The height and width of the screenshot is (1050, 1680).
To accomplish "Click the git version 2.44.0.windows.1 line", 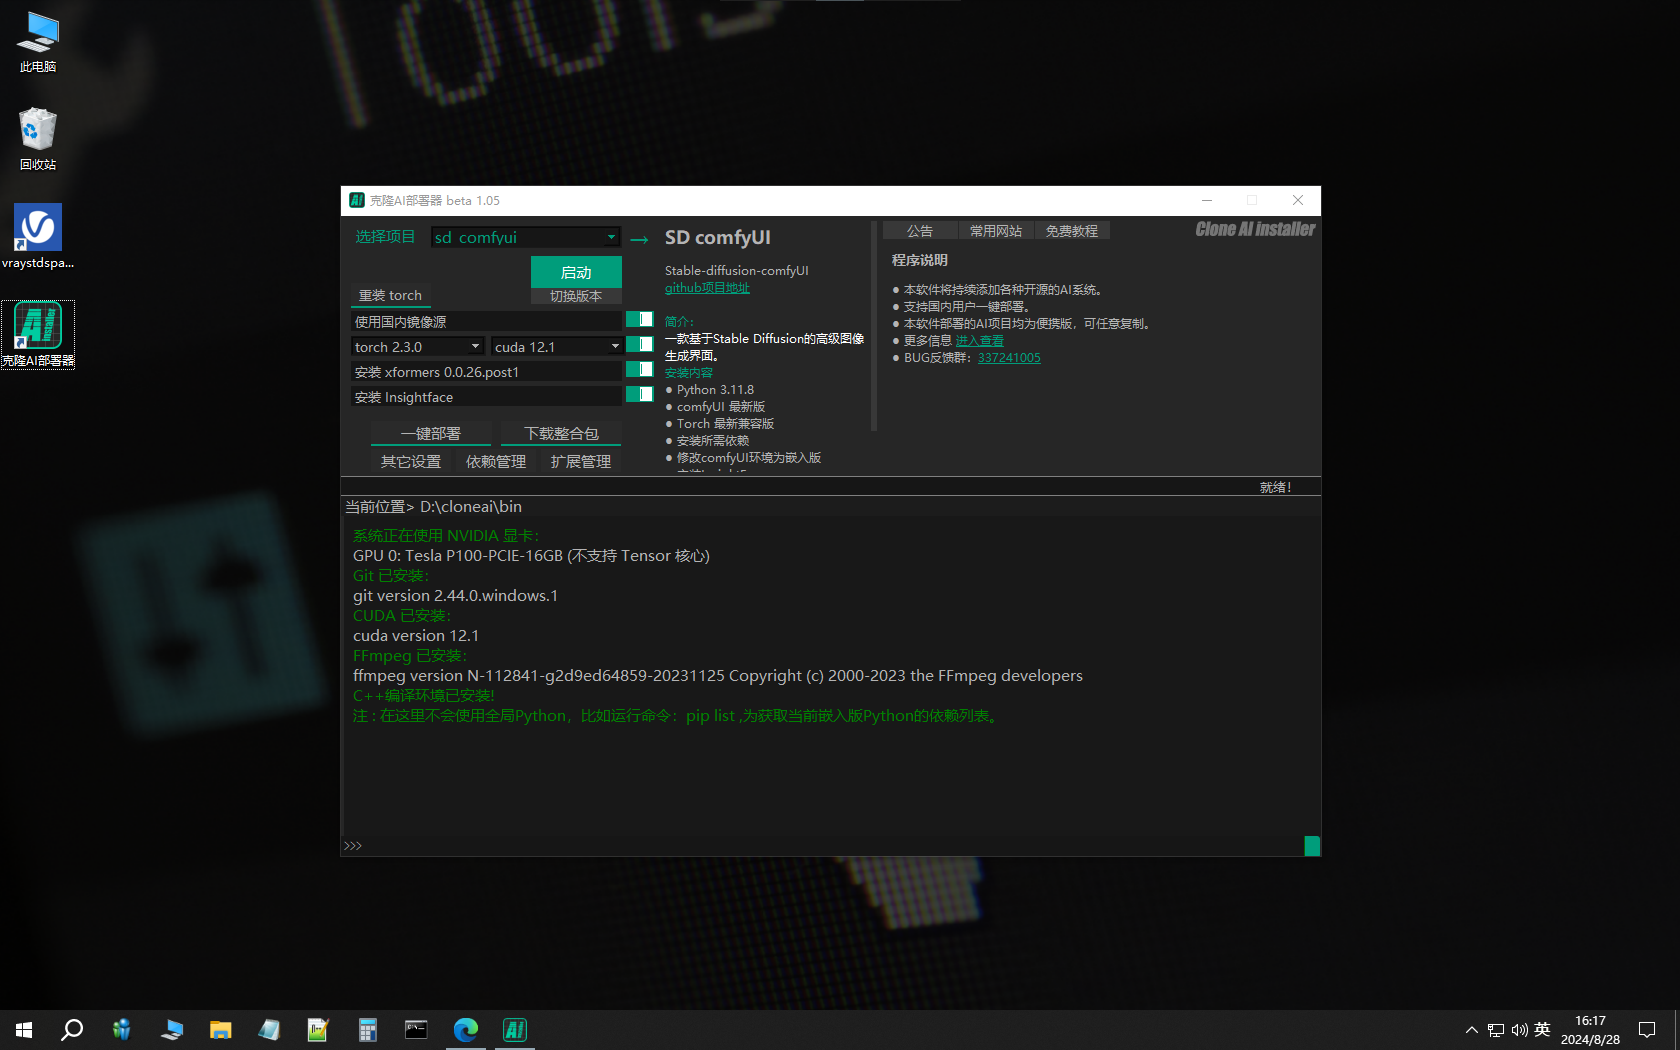I will pos(455,596).
